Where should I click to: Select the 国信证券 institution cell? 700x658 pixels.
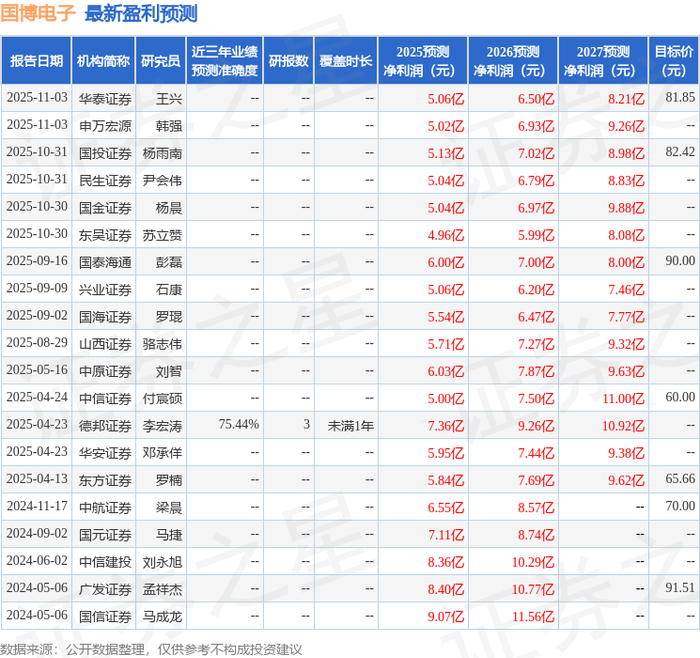coord(105,616)
